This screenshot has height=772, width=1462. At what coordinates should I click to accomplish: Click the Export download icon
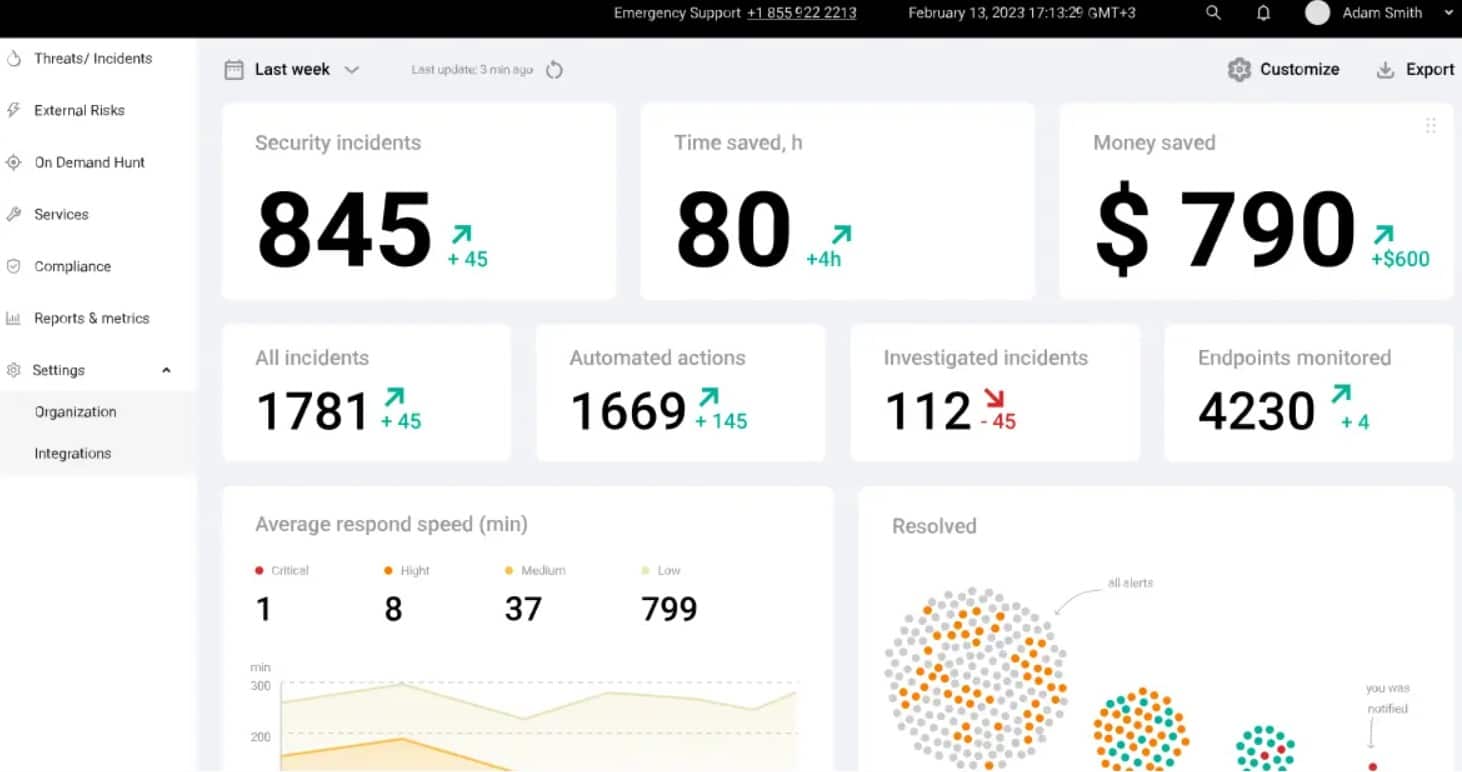coord(1385,70)
